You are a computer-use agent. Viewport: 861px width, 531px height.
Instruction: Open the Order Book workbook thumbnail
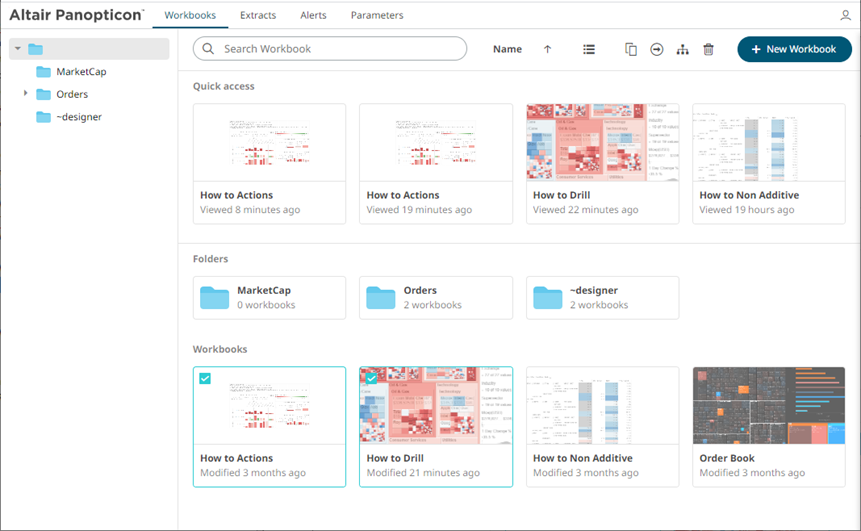coord(769,405)
